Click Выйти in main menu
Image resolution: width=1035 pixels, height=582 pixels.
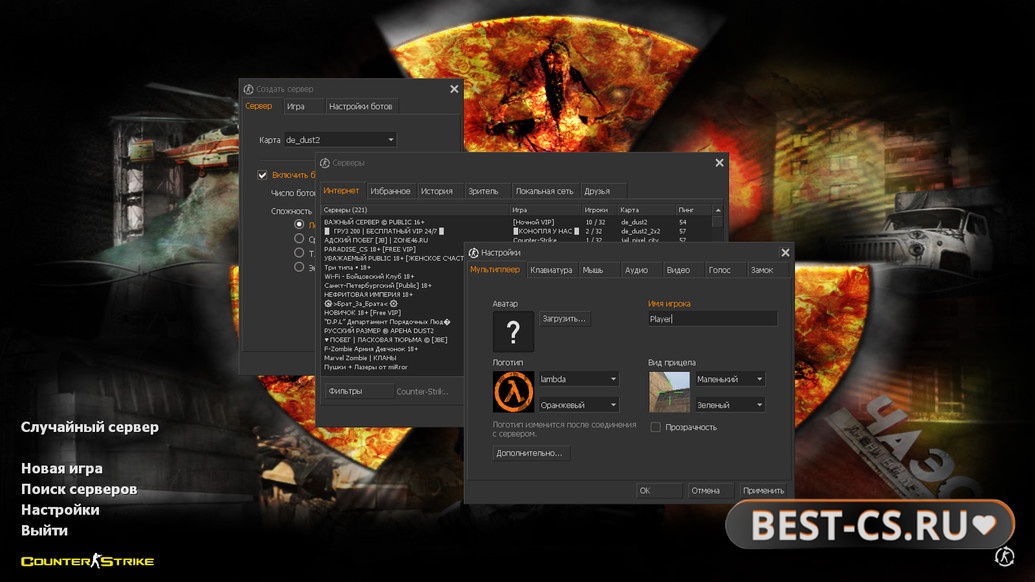(x=44, y=531)
